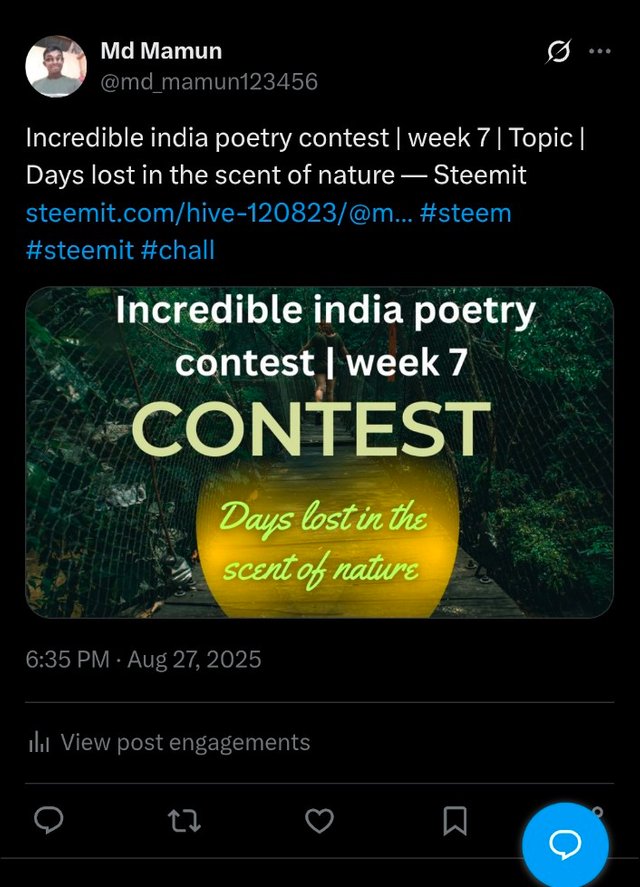The height and width of the screenshot is (887, 640).
Task: Bookmark this post
Action: [454, 821]
